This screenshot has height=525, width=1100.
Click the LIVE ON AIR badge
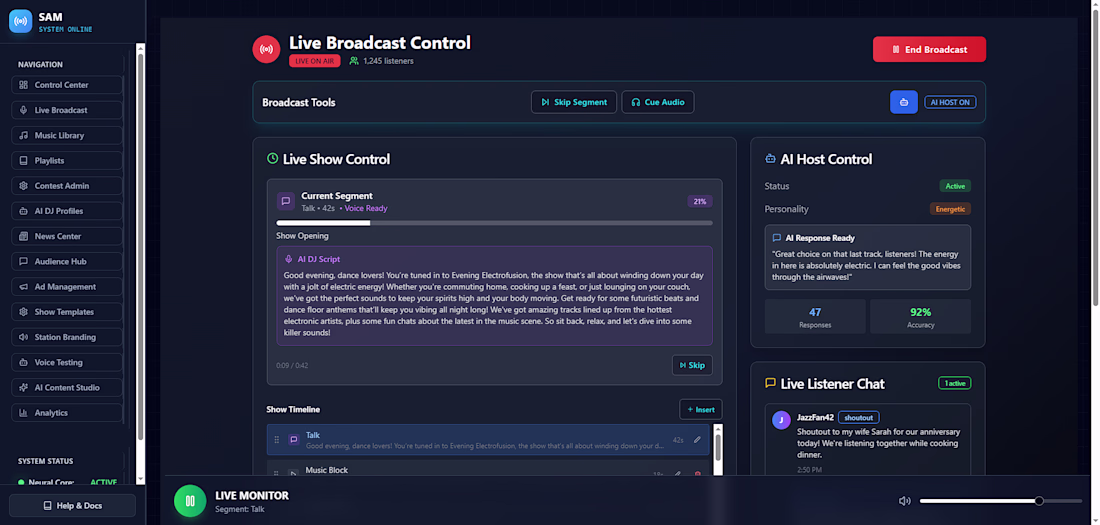[x=315, y=61]
